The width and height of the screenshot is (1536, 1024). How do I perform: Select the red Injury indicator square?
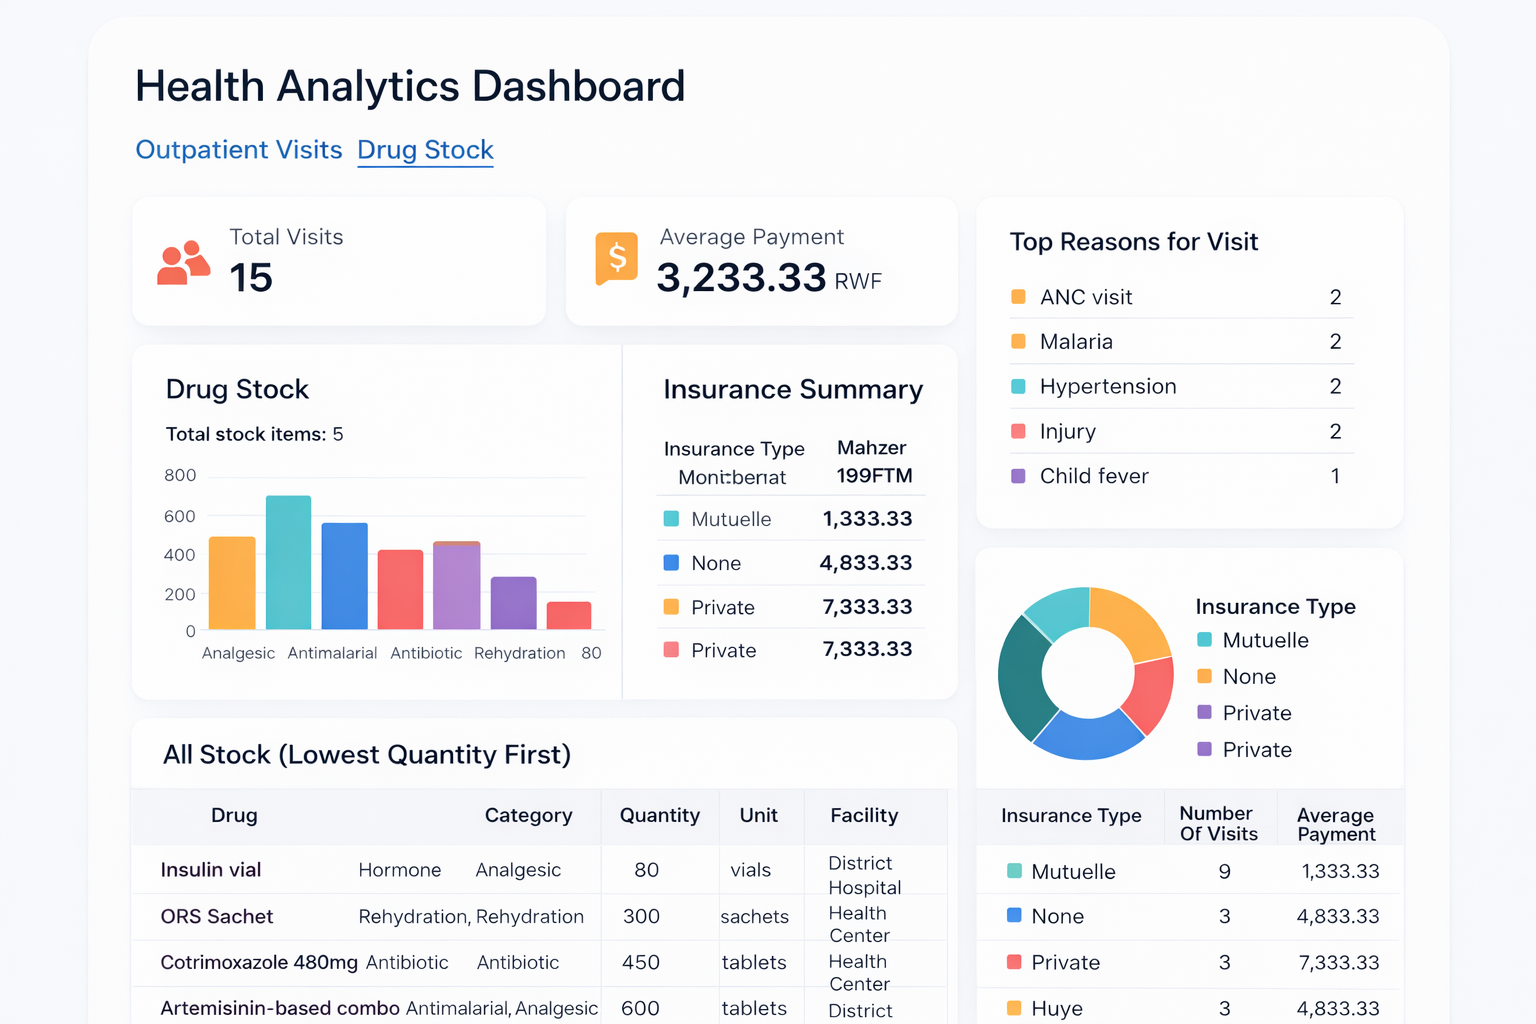click(x=1019, y=430)
